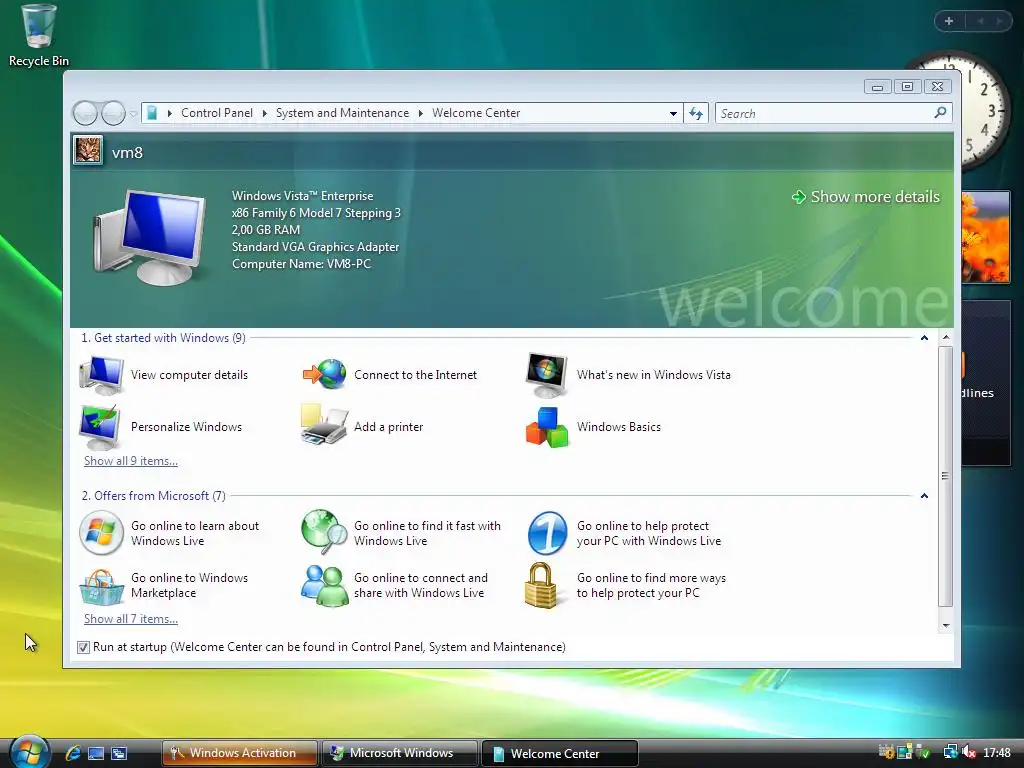1024x768 pixels.
Task: Expand arrow after System and Maintenance breadcrumb
Action: pos(421,113)
